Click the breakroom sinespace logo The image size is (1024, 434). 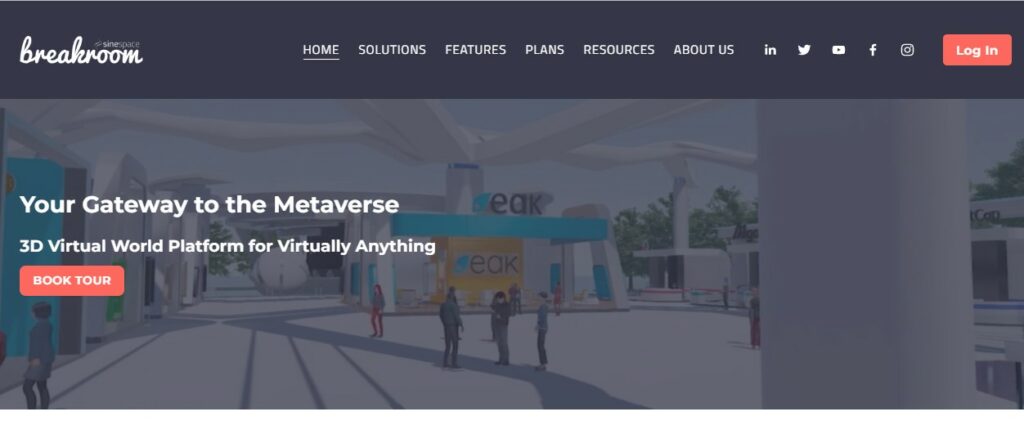click(81, 50)
